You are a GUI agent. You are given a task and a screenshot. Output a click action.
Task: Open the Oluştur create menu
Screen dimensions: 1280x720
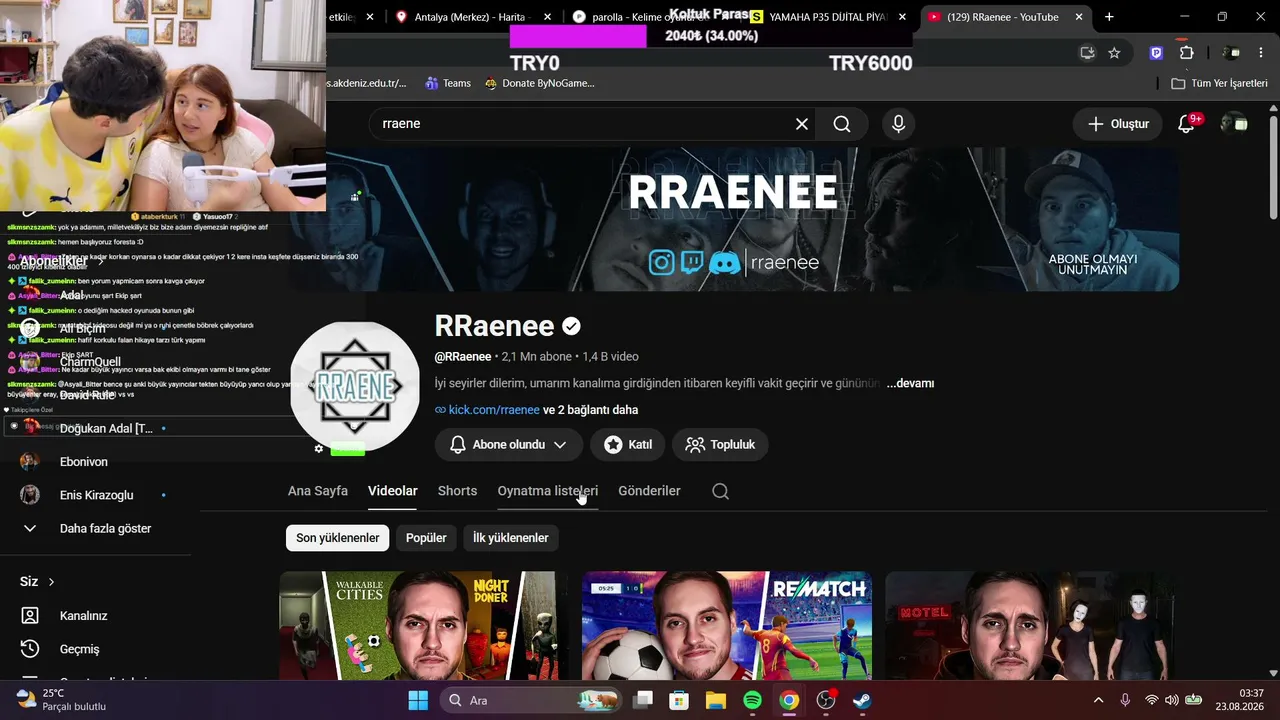click(1118, 124)
